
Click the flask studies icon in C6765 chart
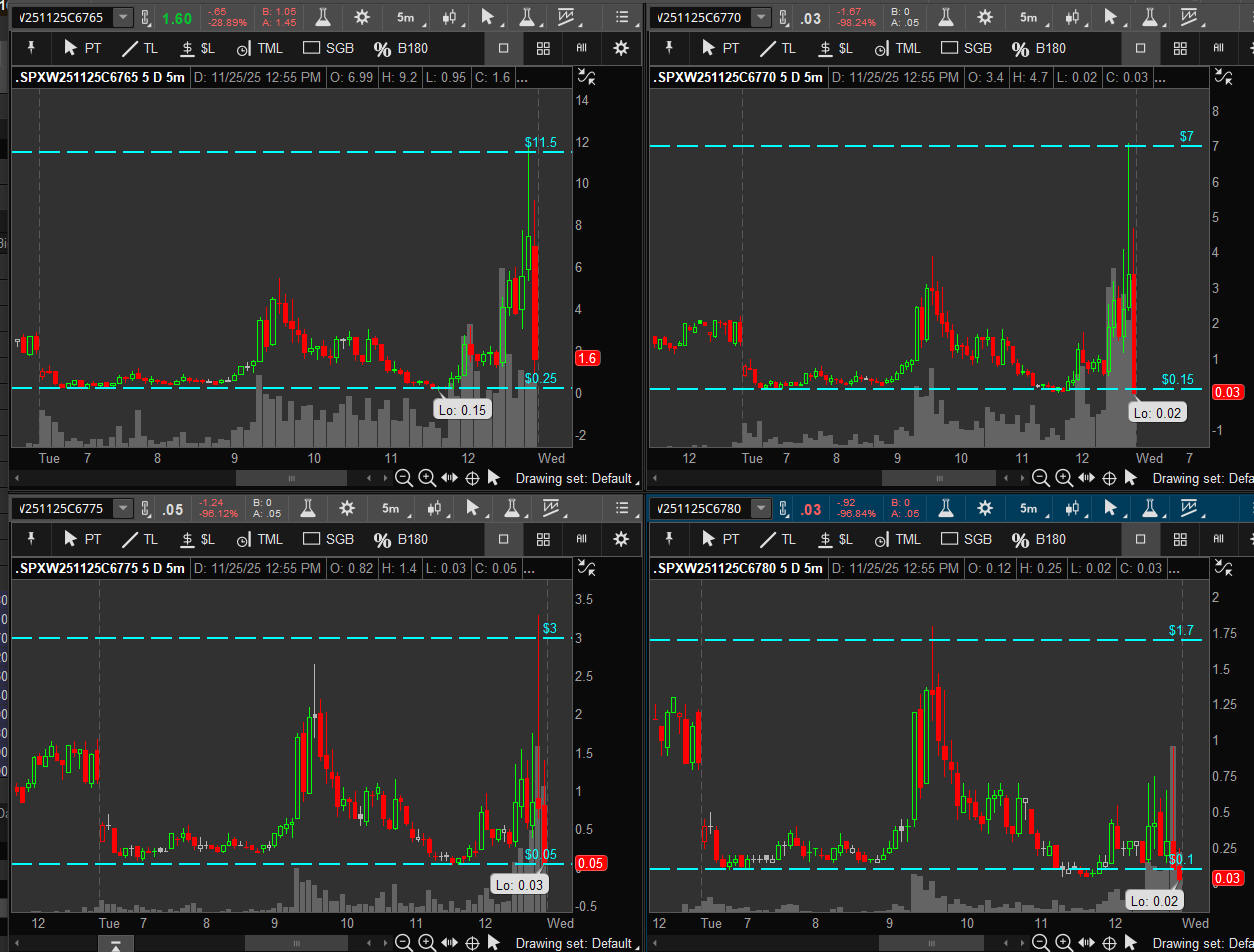(x=322, y=17)
